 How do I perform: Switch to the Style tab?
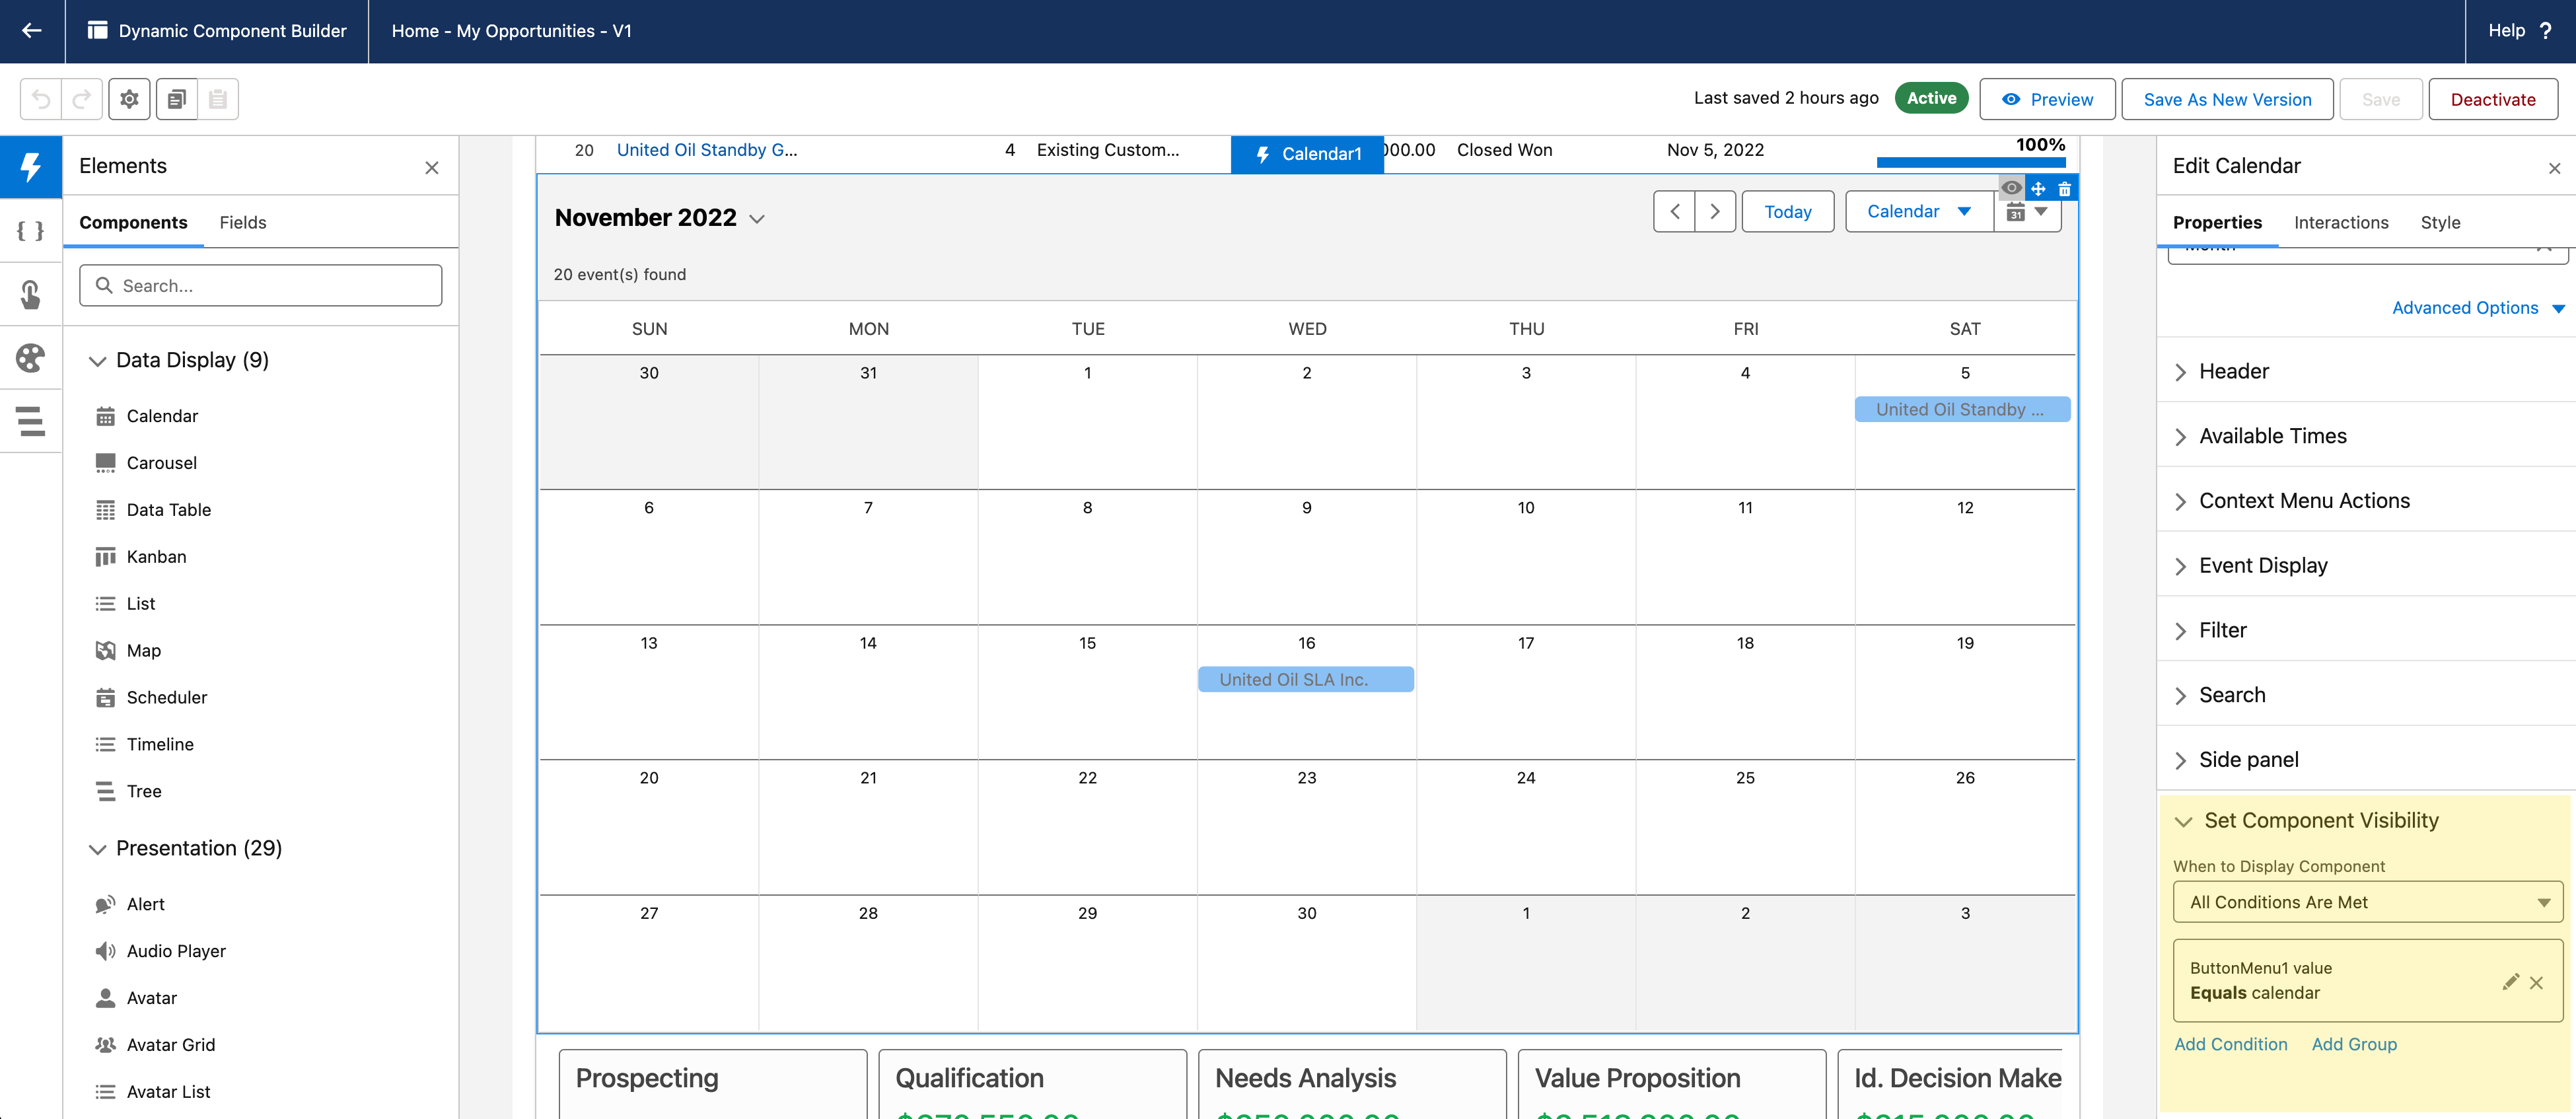click(x=2439, y=223)
